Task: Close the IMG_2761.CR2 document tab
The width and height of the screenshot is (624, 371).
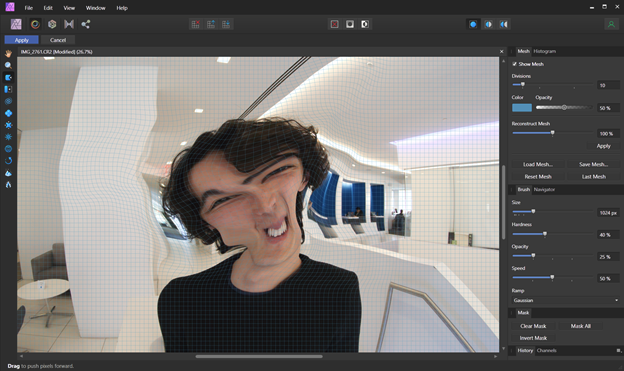Action: (x=501, y=52)
